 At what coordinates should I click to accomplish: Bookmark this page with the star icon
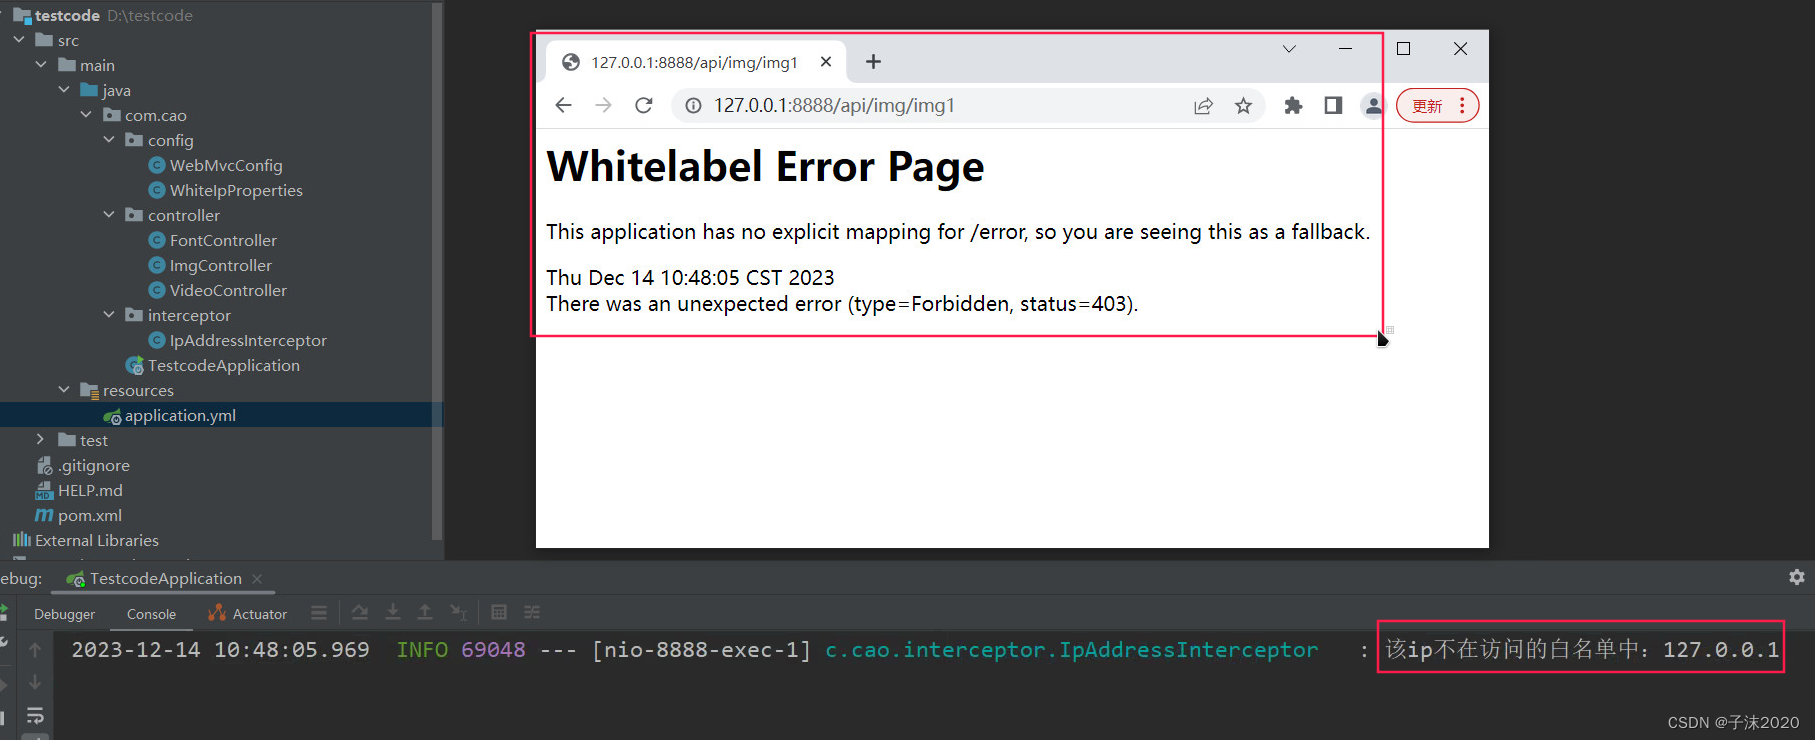(x=1243, y=105)
